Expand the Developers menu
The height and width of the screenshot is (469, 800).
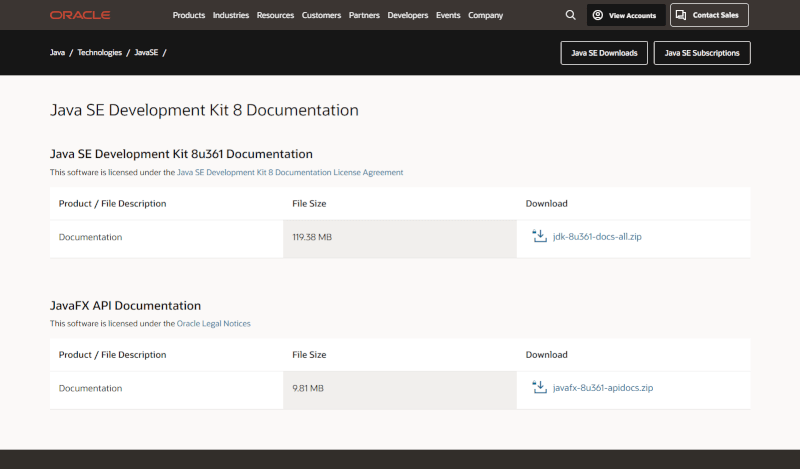pos(408,15)
